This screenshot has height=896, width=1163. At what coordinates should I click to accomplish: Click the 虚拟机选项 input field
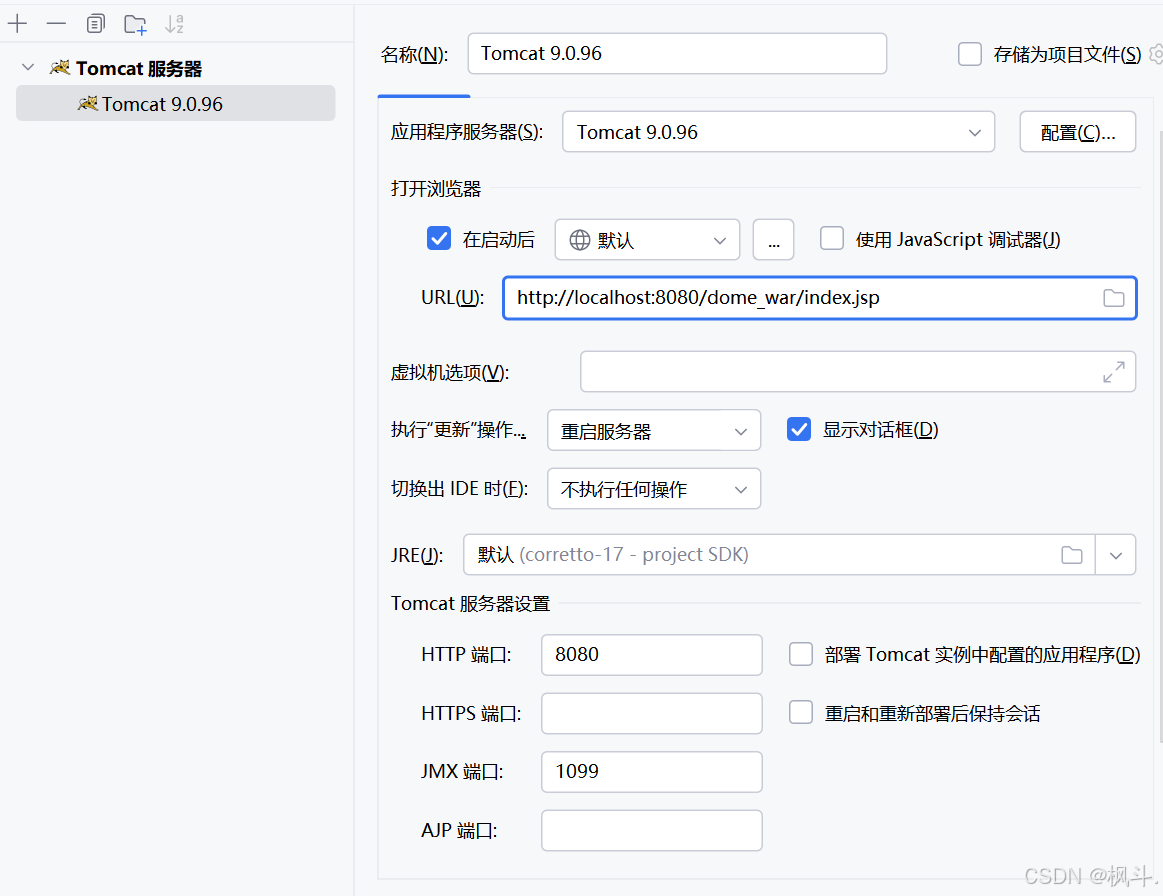click(x=857, y=372)
